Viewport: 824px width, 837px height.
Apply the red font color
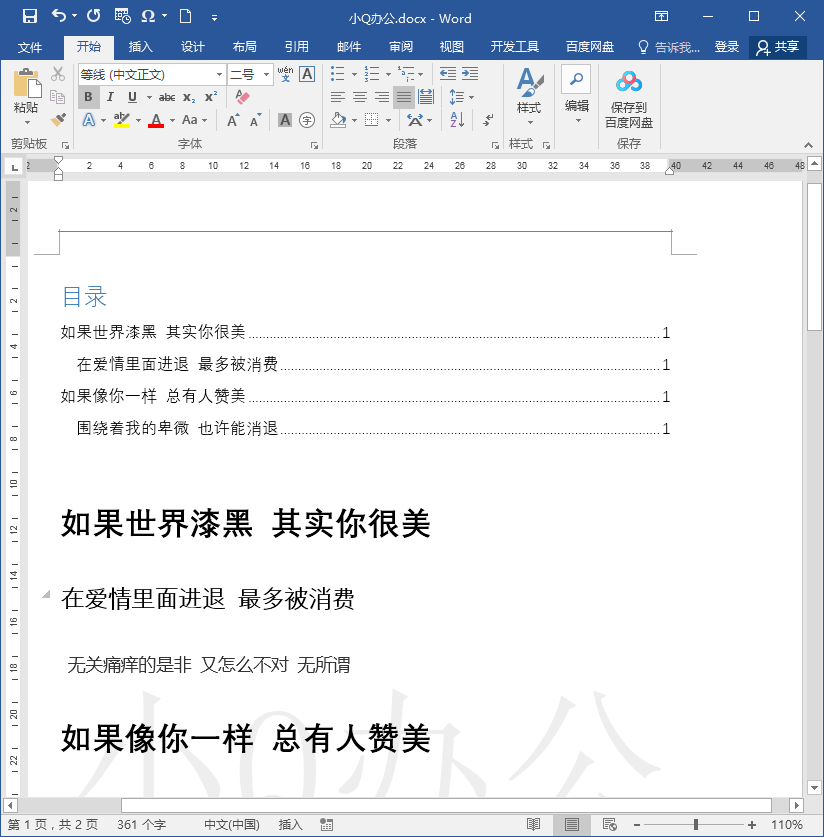click(x=156, y=120)
